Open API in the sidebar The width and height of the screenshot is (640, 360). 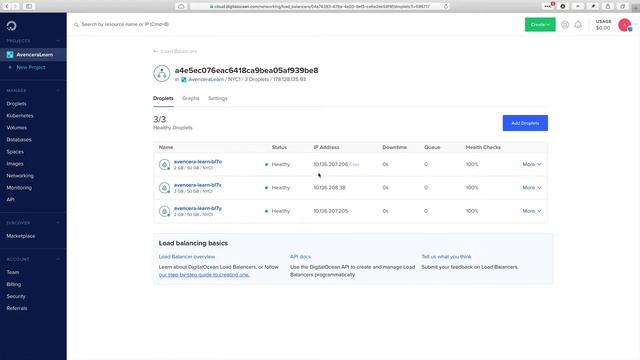coord(11,200)
